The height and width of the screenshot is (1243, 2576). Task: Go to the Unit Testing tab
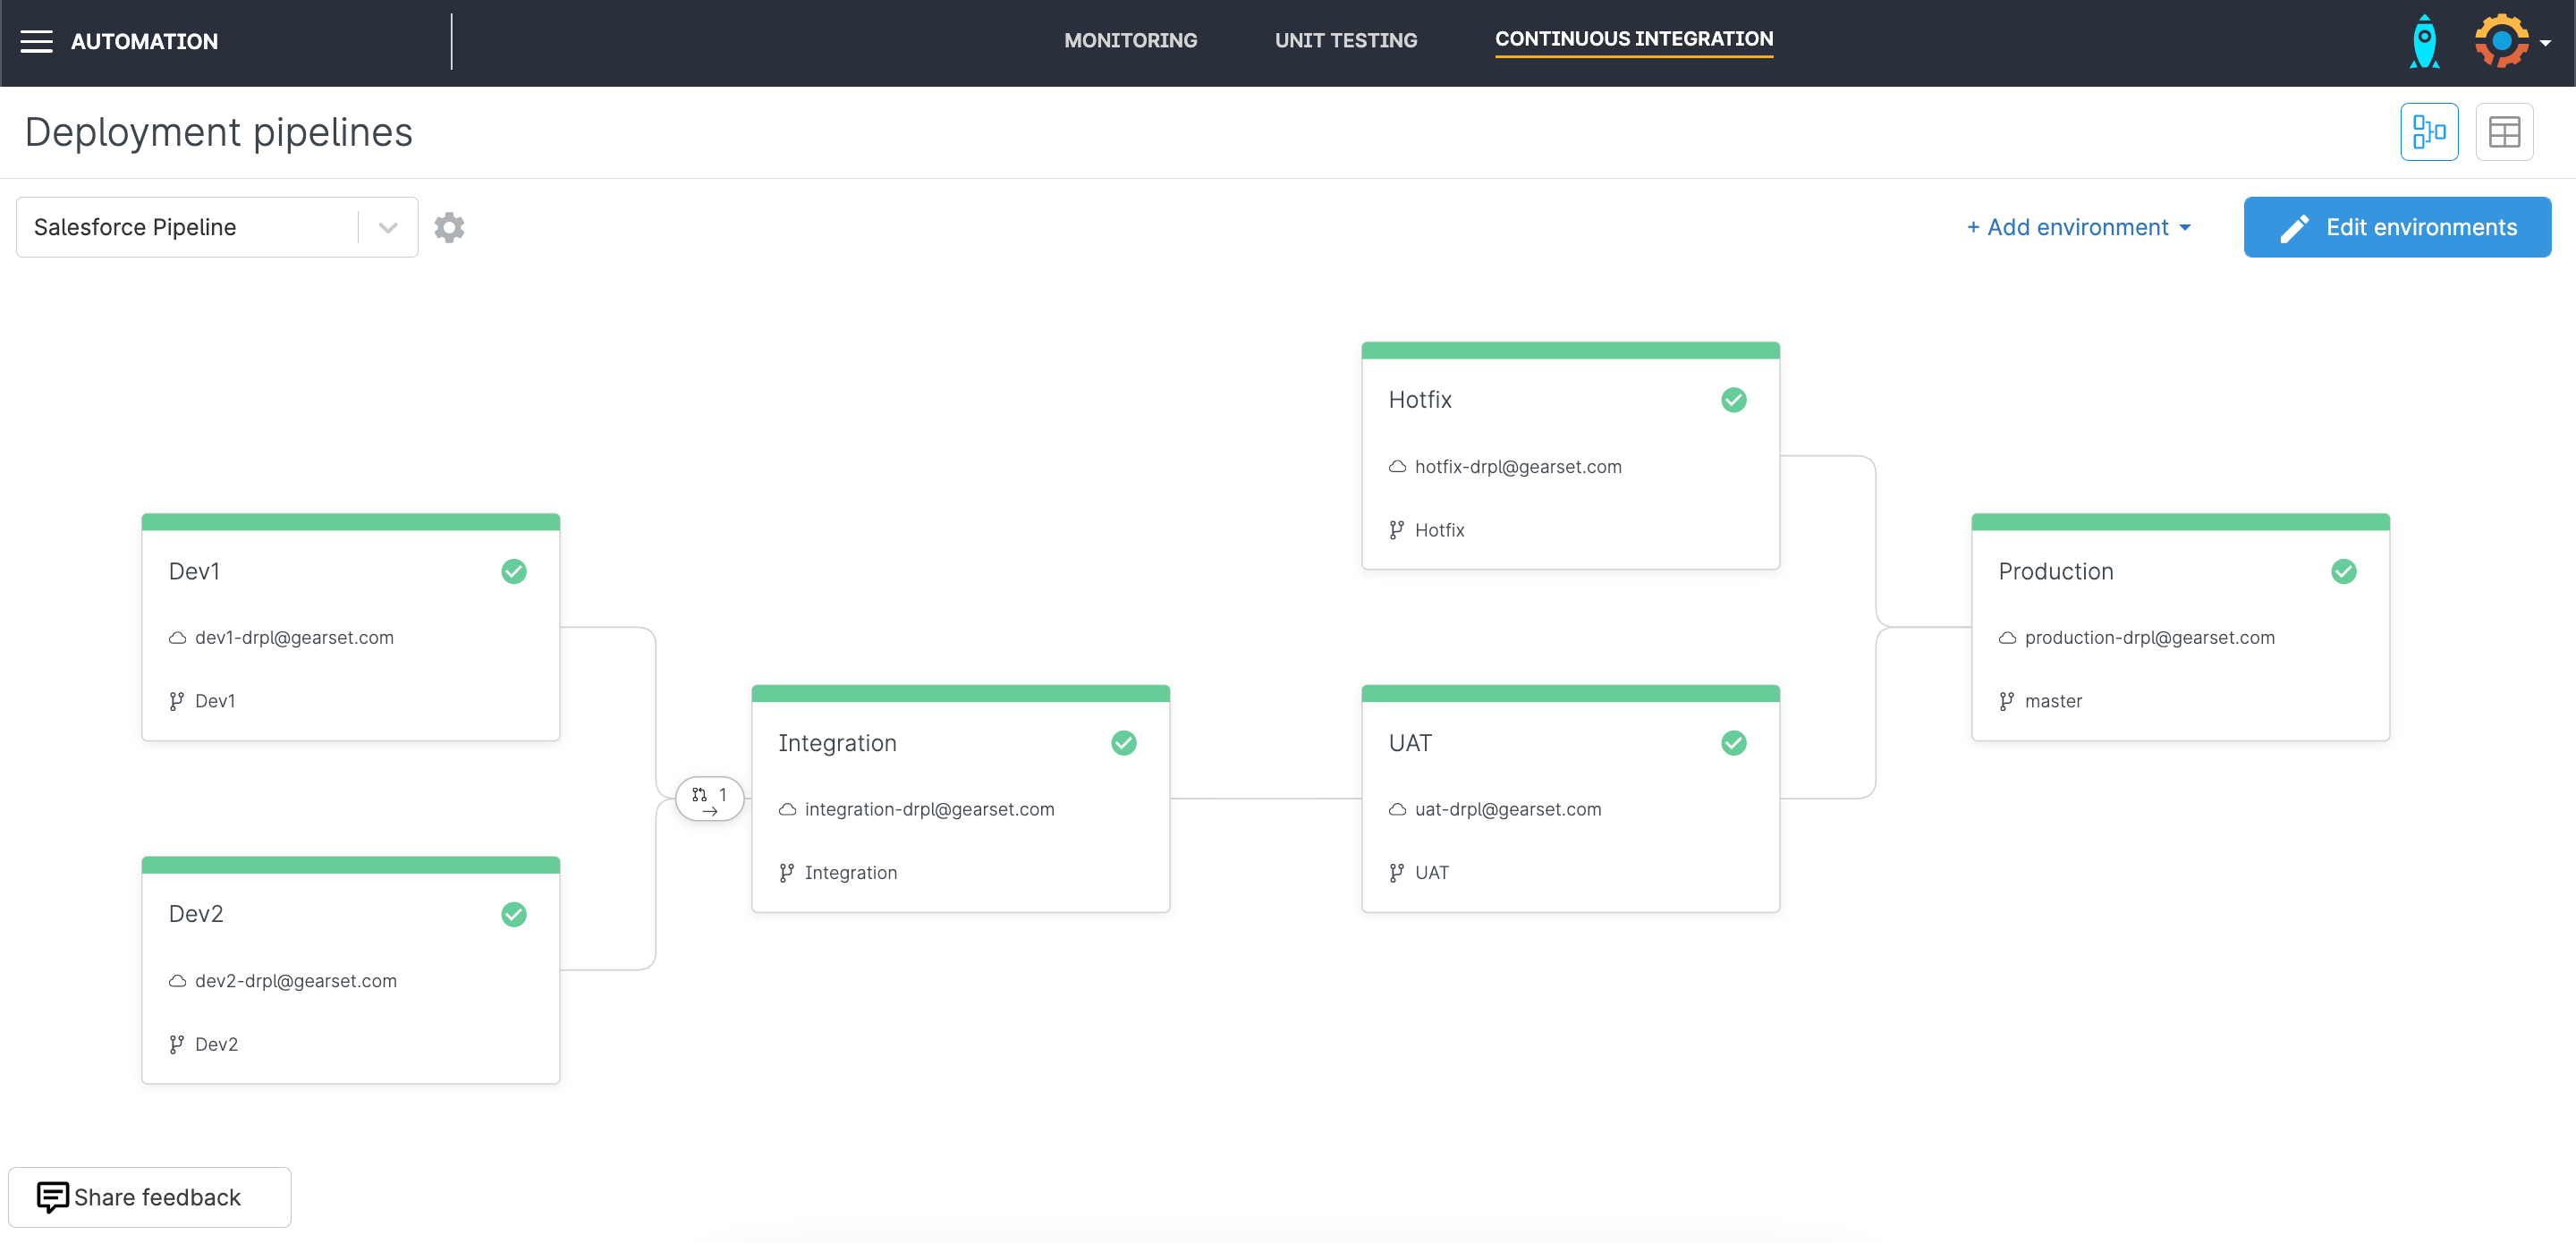coord(1345,40)
